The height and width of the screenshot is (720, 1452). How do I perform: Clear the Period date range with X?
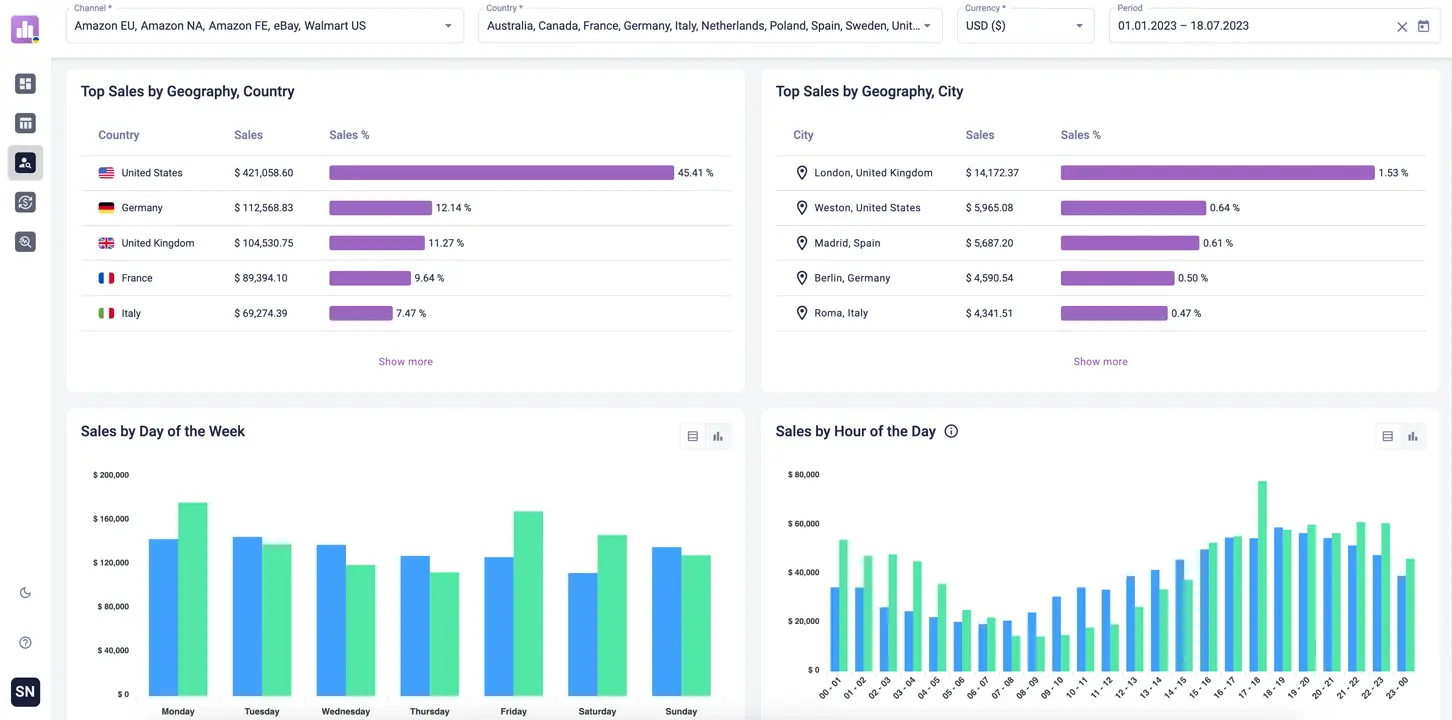1401,27
